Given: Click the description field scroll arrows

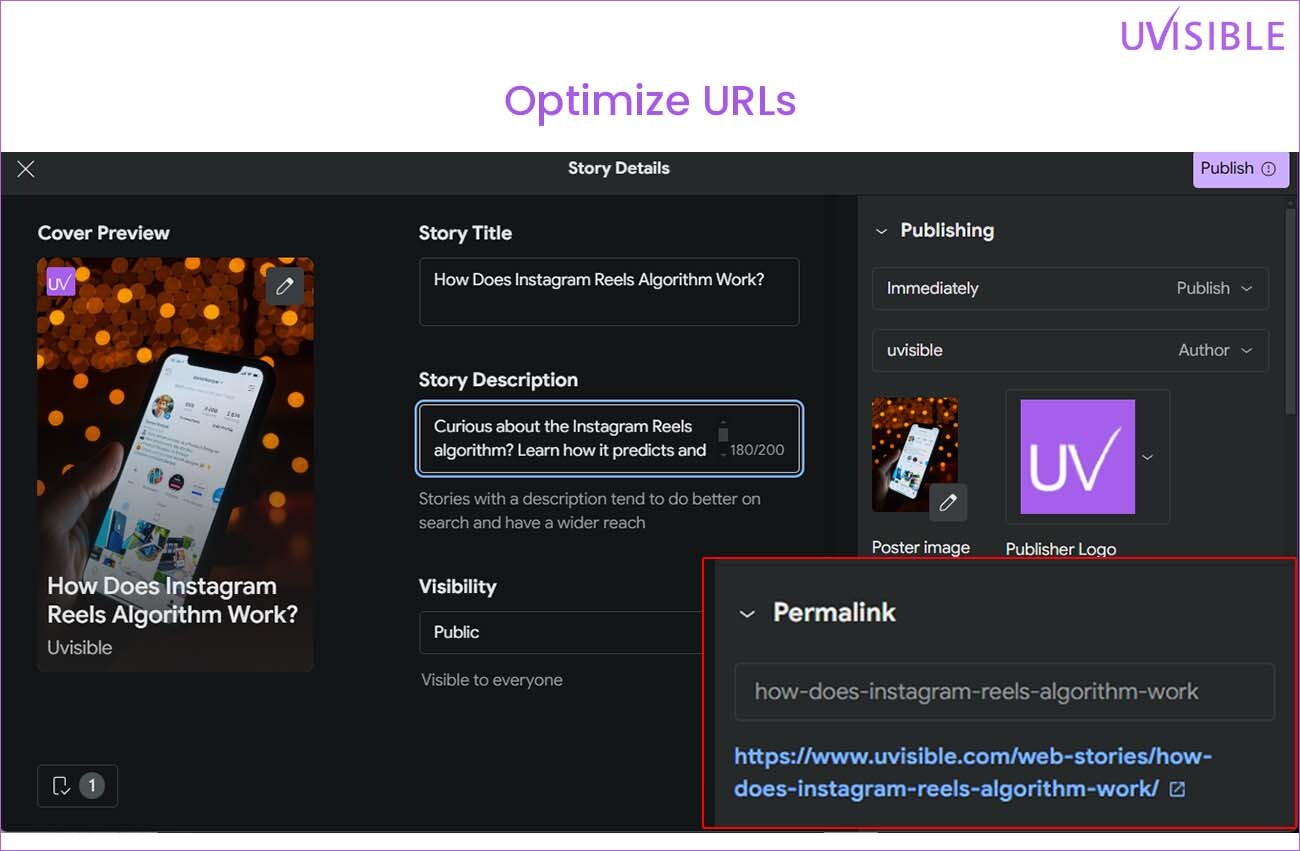Looking at the screenshot, I should coord(723,438).
